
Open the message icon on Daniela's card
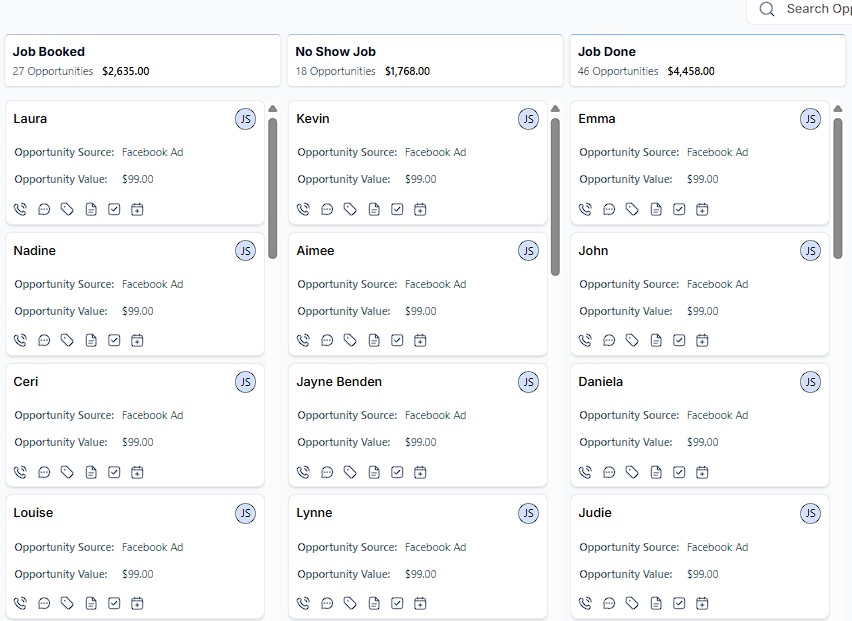[x=609, y=472]
